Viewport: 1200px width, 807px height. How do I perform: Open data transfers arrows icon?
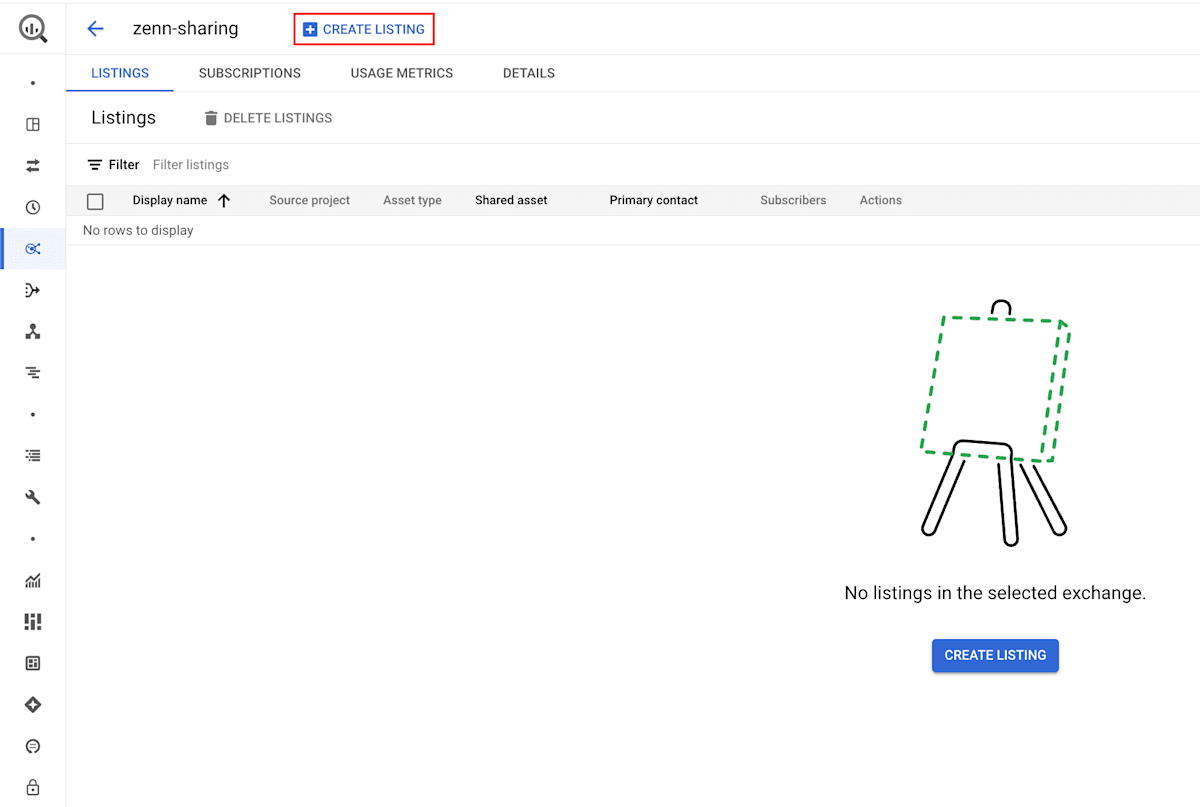click(33, 166)
